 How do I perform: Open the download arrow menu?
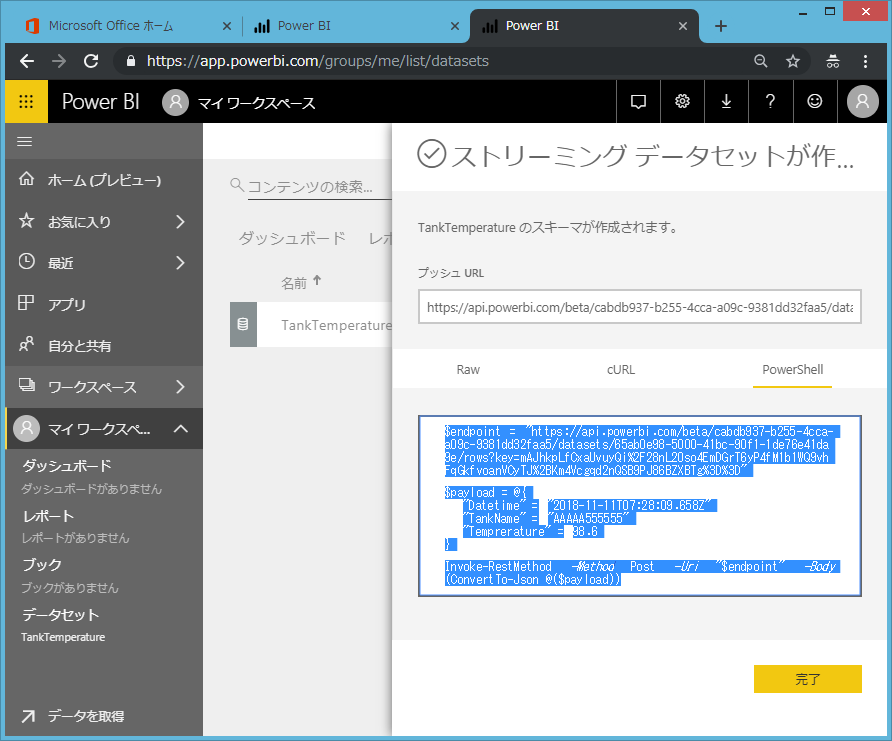pyautogui.click(x=726, y=101)
